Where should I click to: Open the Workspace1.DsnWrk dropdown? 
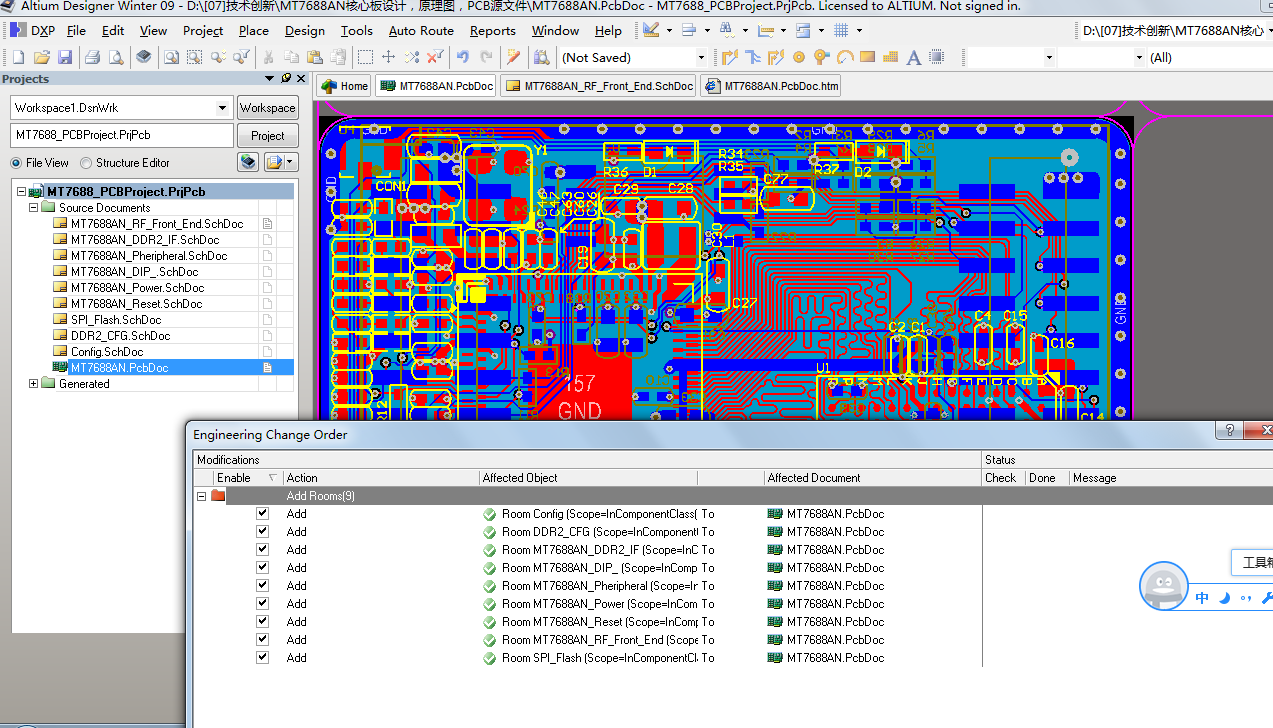pyautogui.click(x=223, y=107)
